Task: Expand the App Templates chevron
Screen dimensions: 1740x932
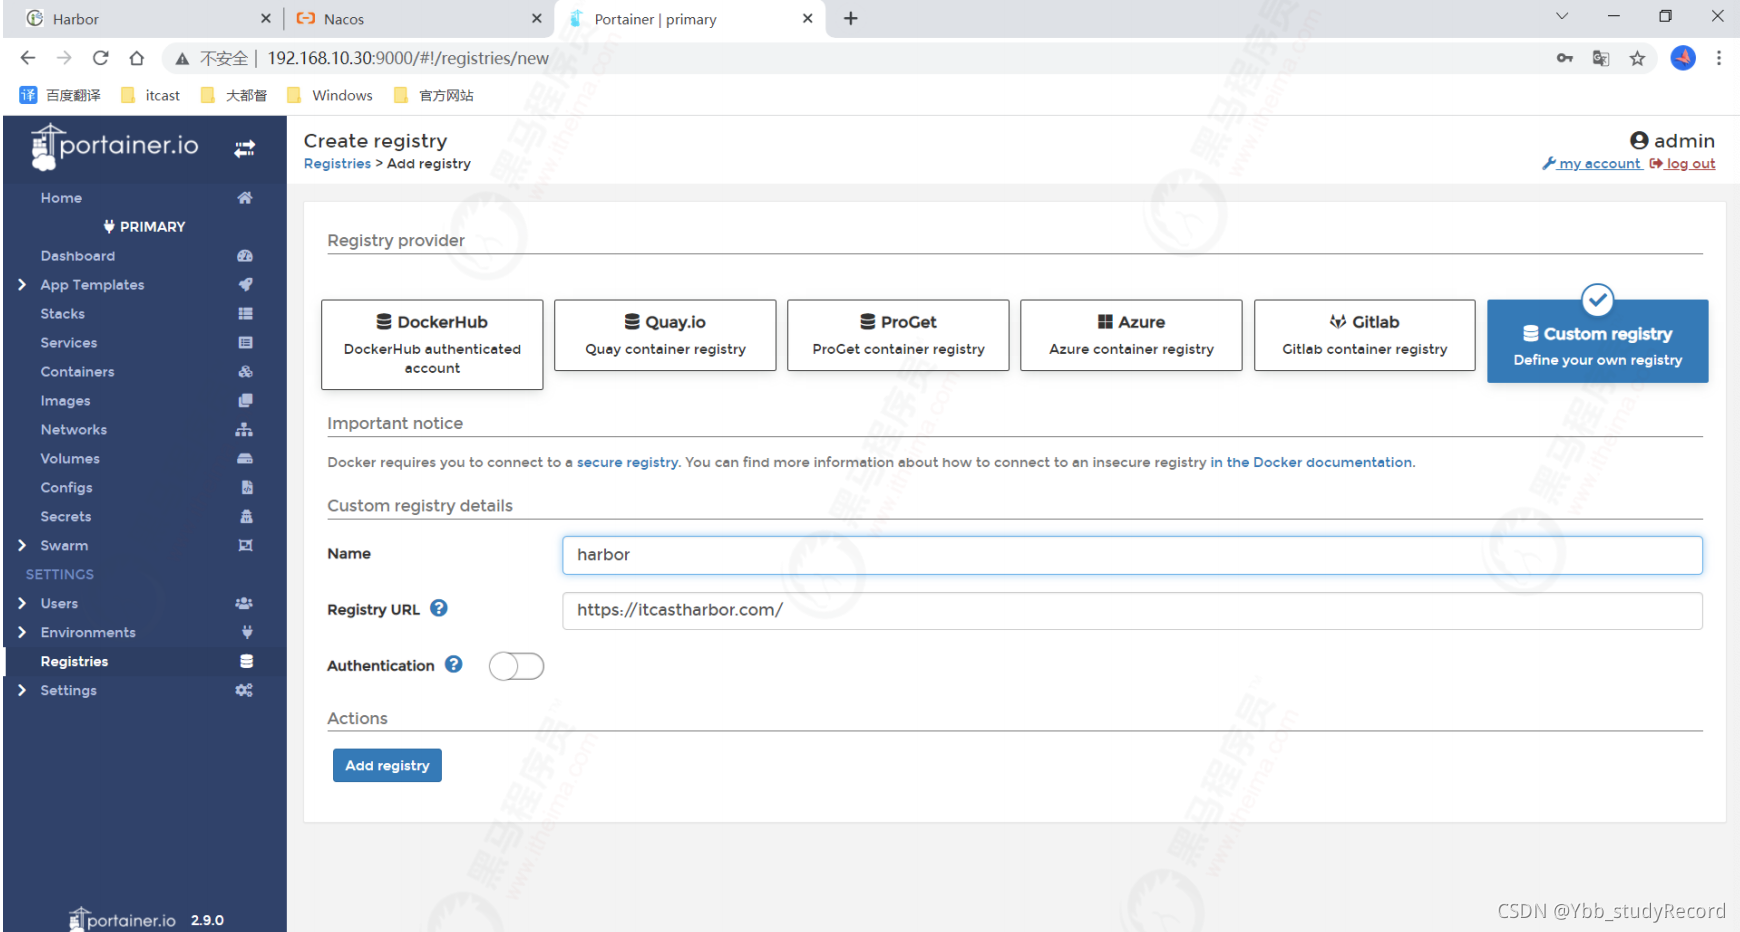Action: click(22, 285)
